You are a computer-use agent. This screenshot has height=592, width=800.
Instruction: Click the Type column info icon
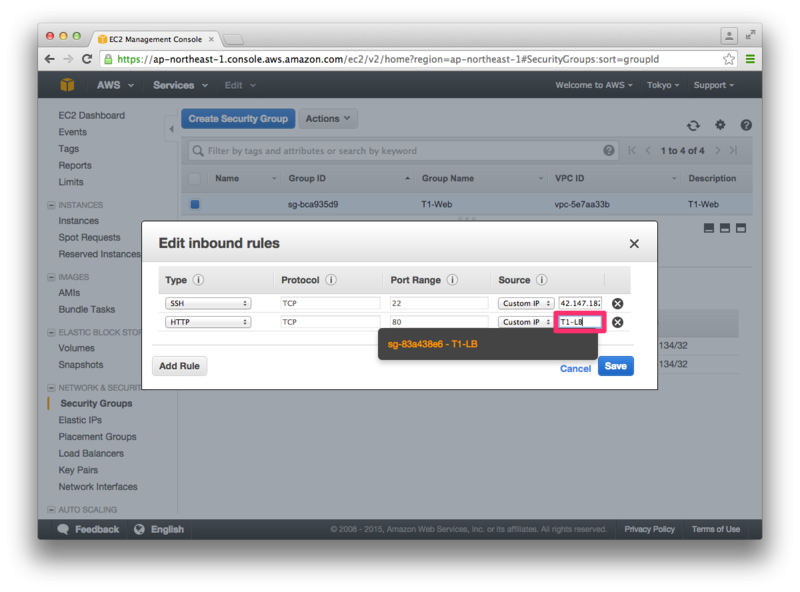(198, 280)
